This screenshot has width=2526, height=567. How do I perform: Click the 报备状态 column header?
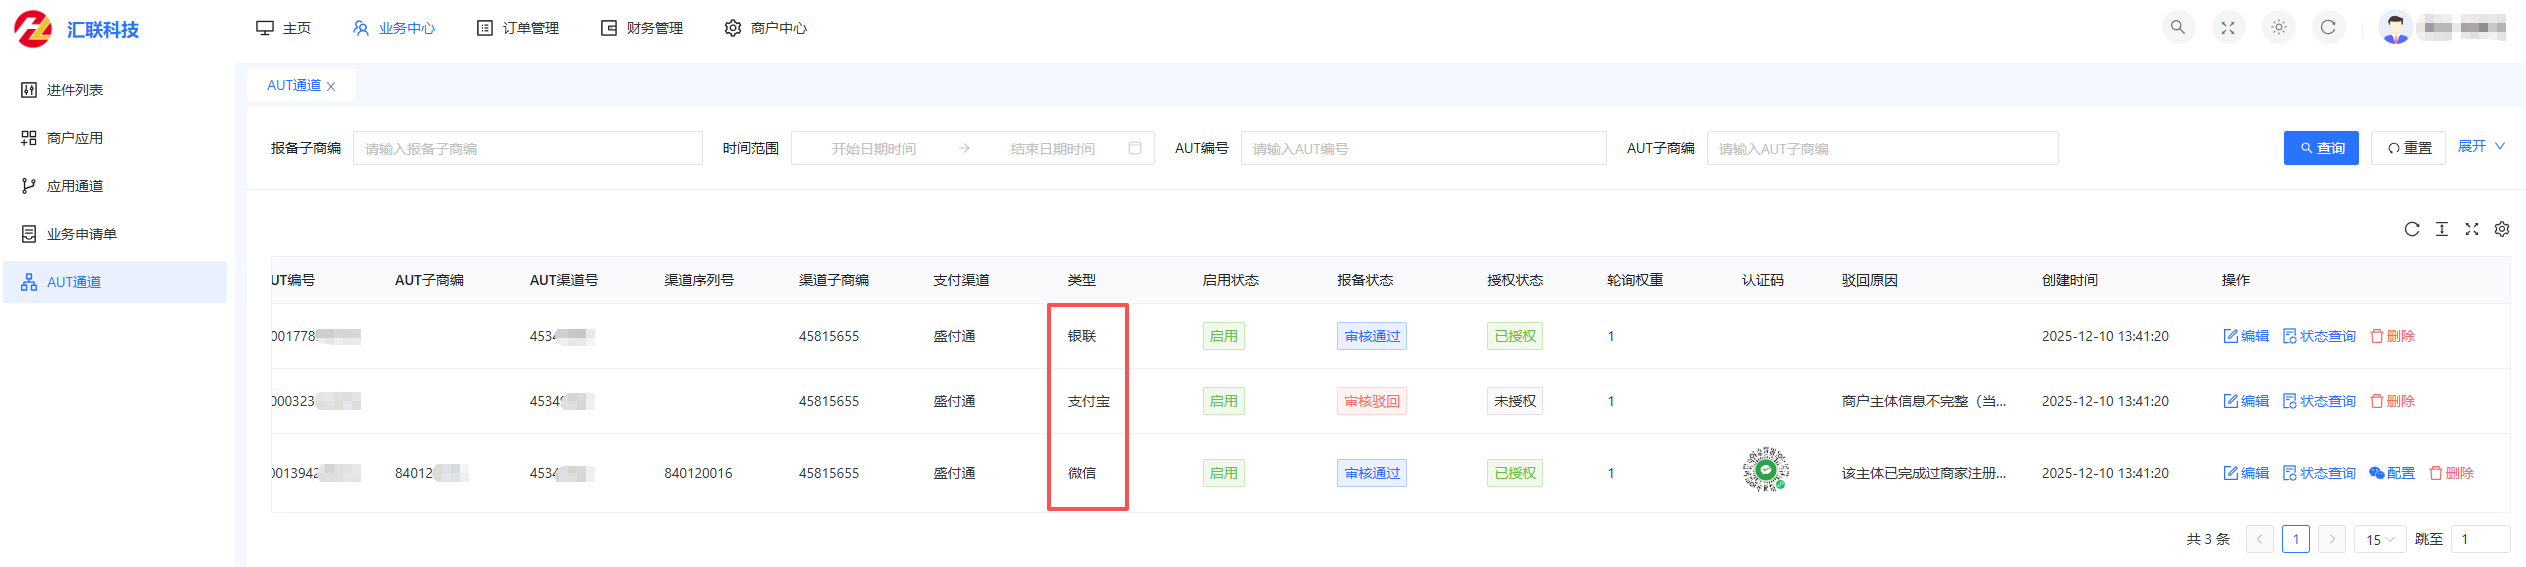coord(1365,280)
